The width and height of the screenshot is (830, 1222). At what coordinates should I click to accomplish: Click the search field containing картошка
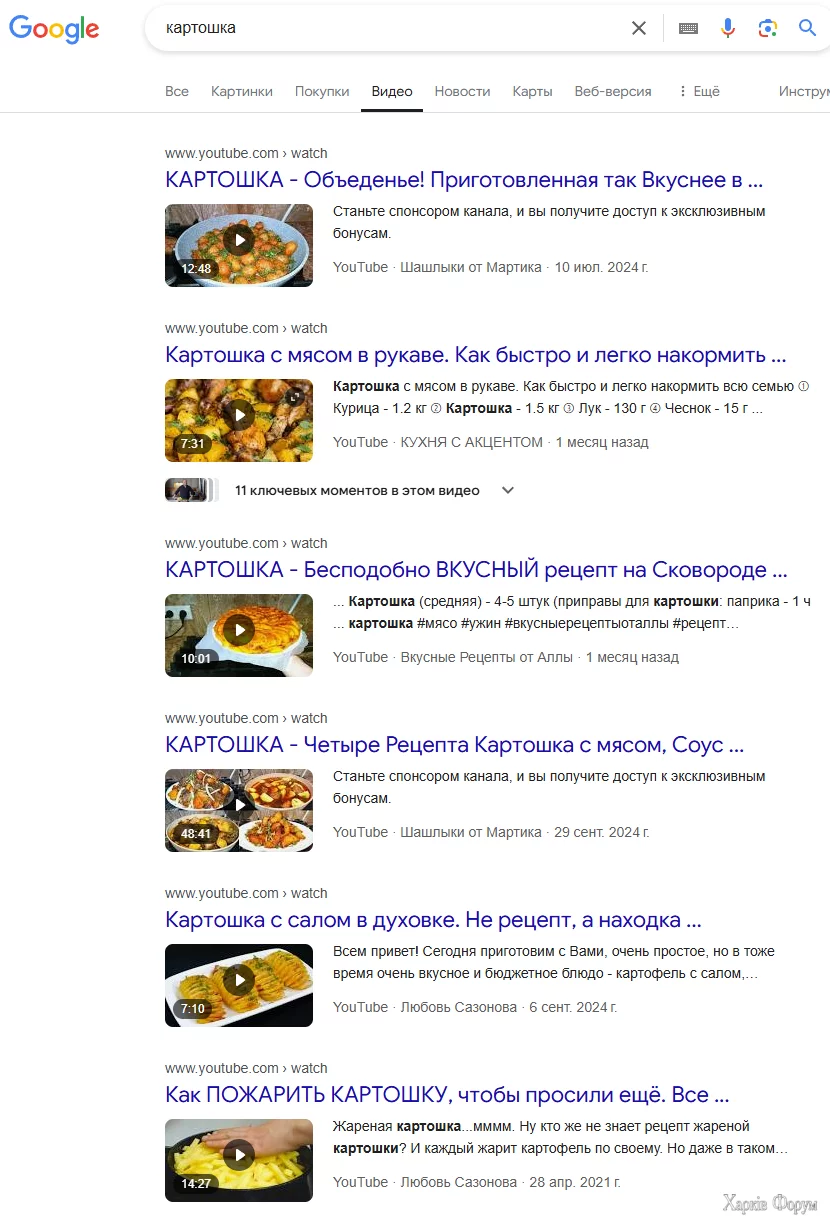click(x=390, y=28)
